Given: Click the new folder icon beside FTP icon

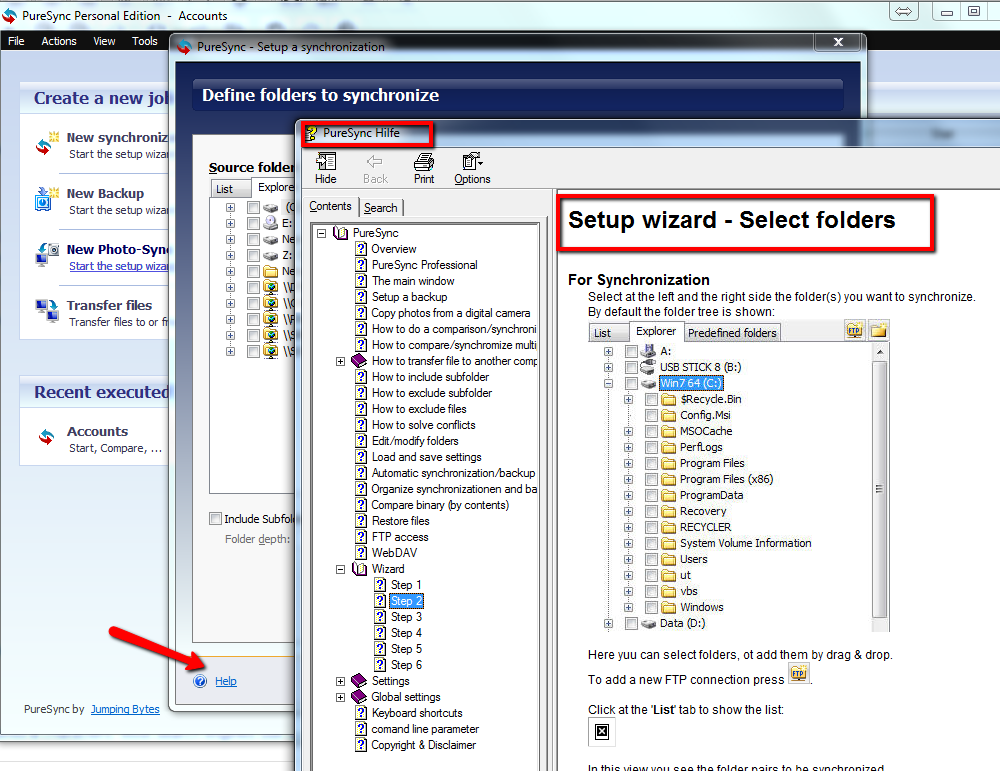Looking at the screenshot, I should pyautogui.click(x=879, y=330).
